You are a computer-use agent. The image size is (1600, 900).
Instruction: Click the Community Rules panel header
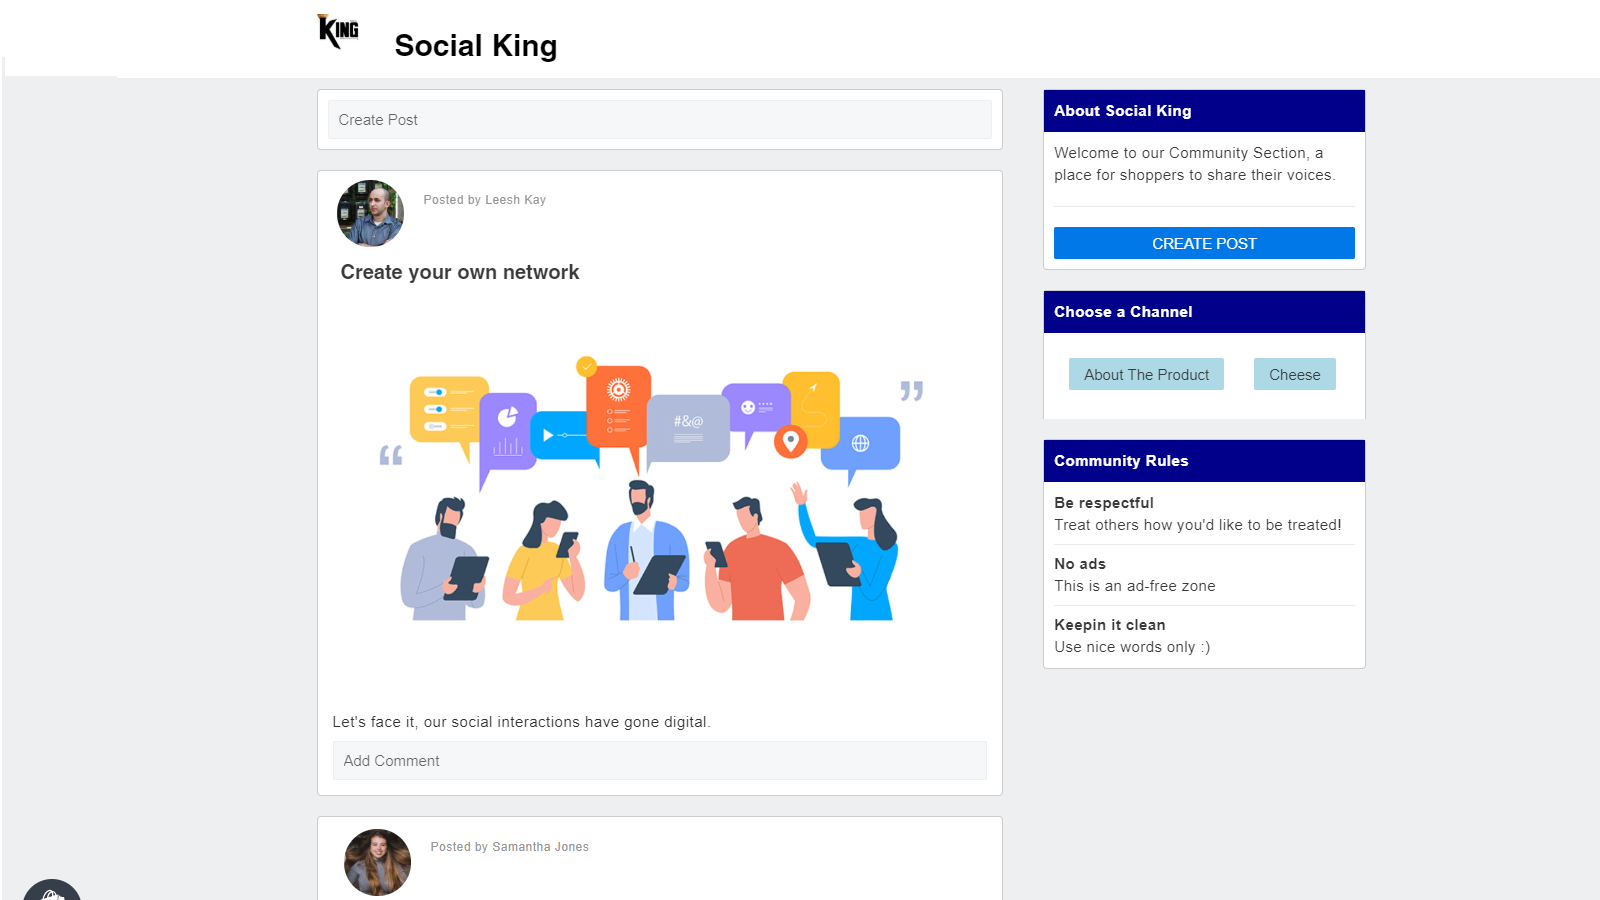(1203, 461)
